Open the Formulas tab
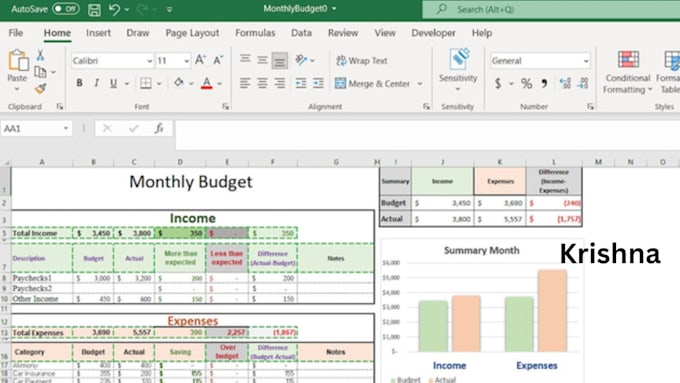Screen dimensions: 680x383 255,33
